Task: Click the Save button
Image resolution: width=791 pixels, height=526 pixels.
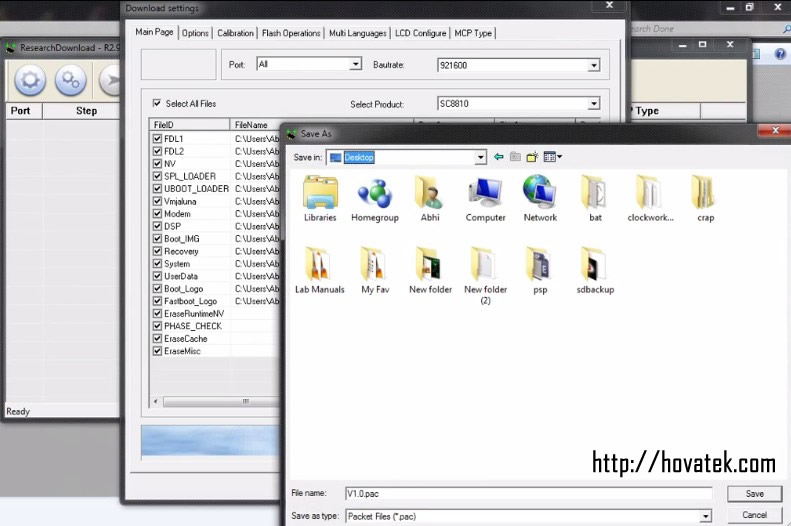Action: pyautogui.click(x=754, y=494)
